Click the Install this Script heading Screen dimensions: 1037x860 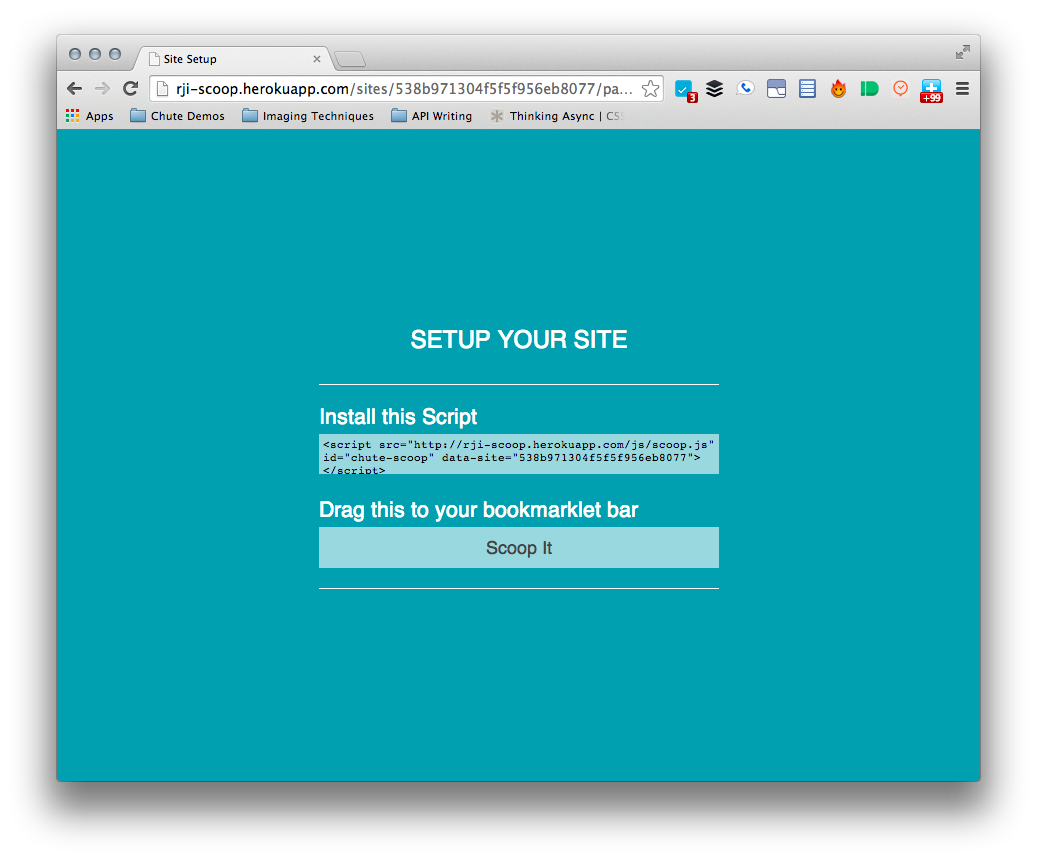click(398, 417)
